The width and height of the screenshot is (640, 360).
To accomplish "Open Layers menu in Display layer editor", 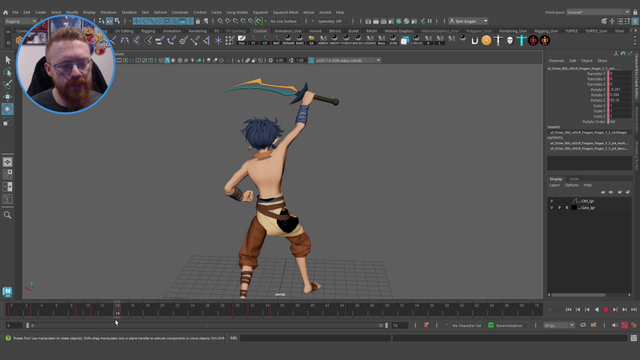I will (x=554, y=185).
